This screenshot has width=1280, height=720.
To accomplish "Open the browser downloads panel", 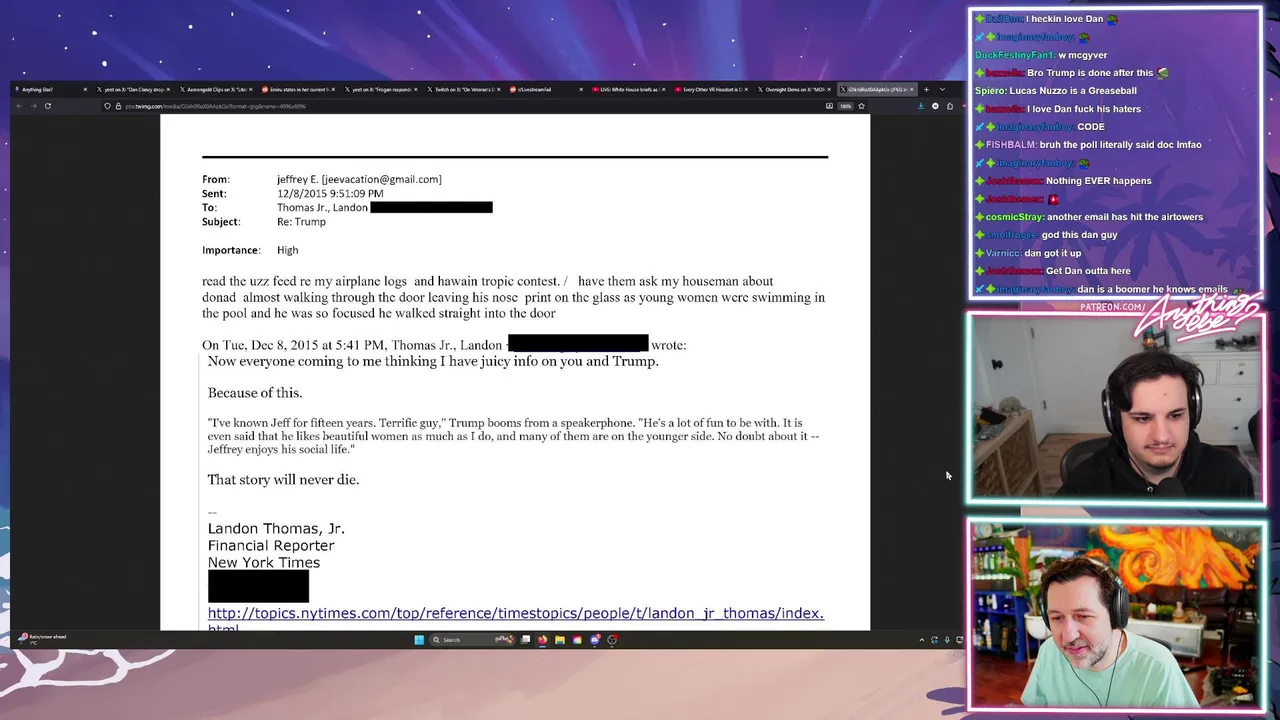I will point(921,106).
